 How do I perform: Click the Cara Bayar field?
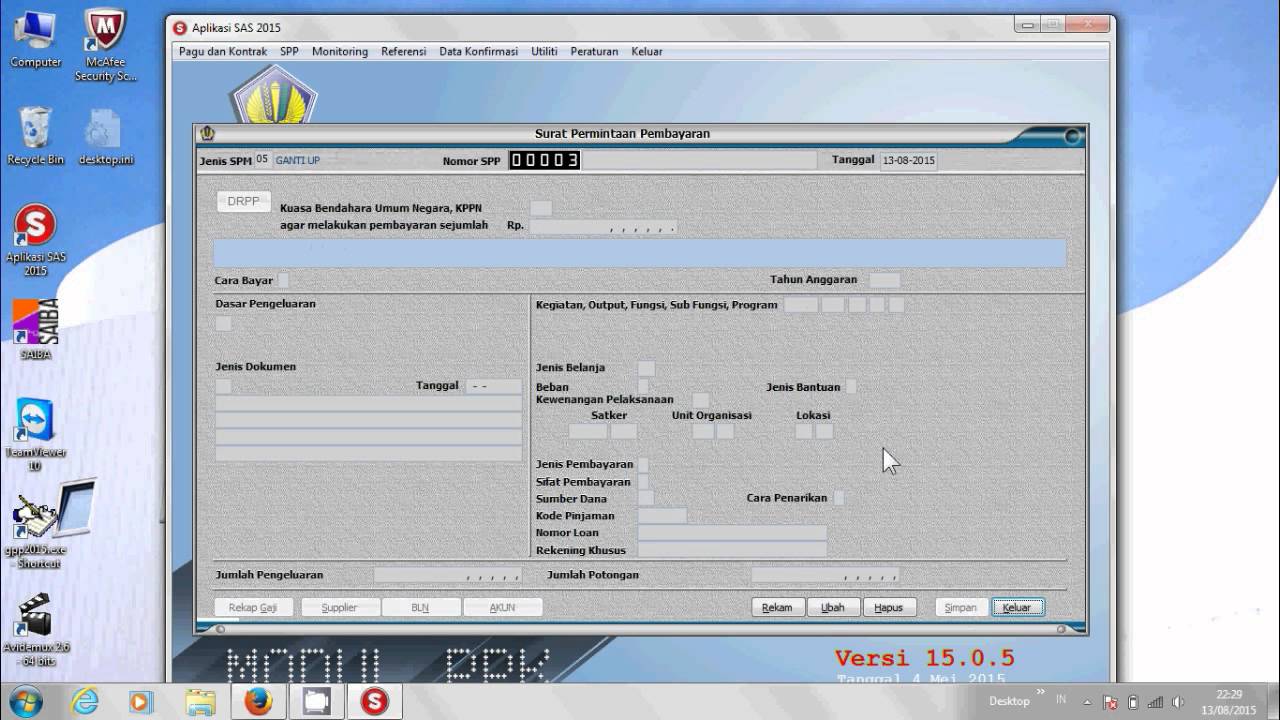click(x=283, y=280)
